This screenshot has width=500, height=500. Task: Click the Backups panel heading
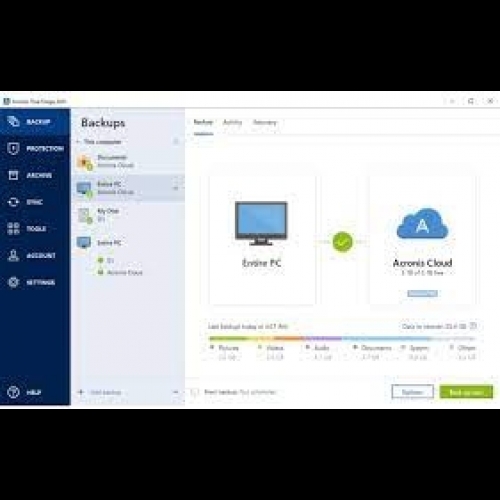[x=103, y=123]
